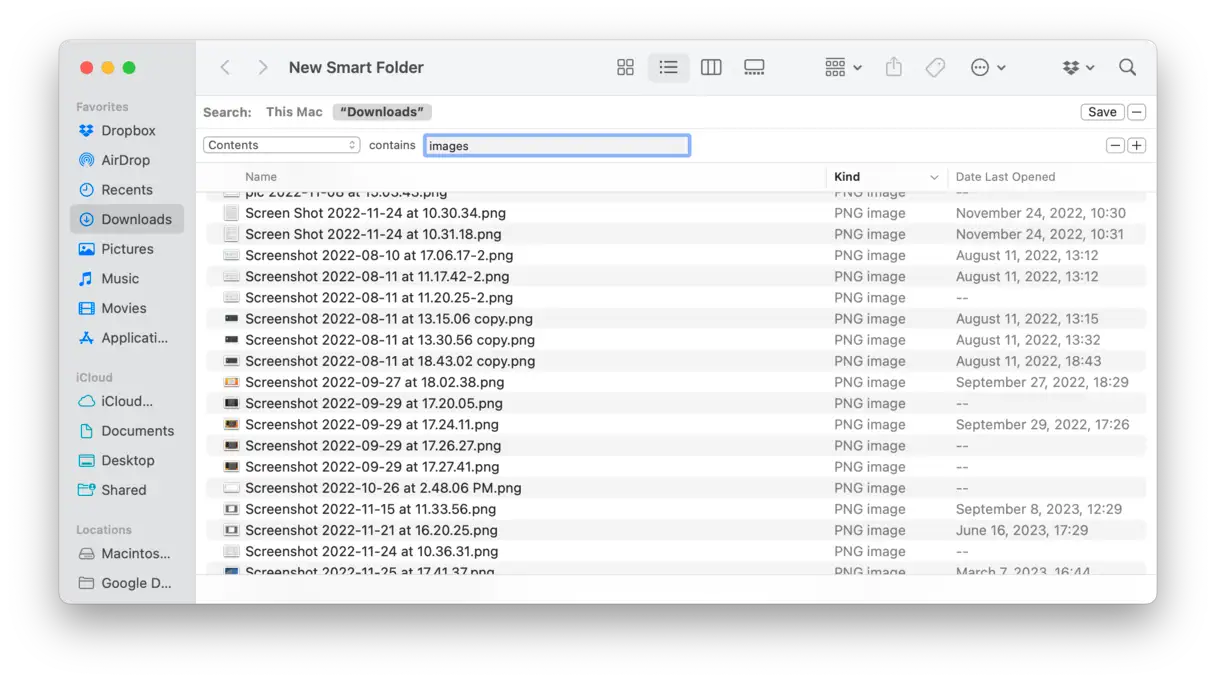Expand the Group By dropdown
1216x682 pixels.
click(843, 67)
